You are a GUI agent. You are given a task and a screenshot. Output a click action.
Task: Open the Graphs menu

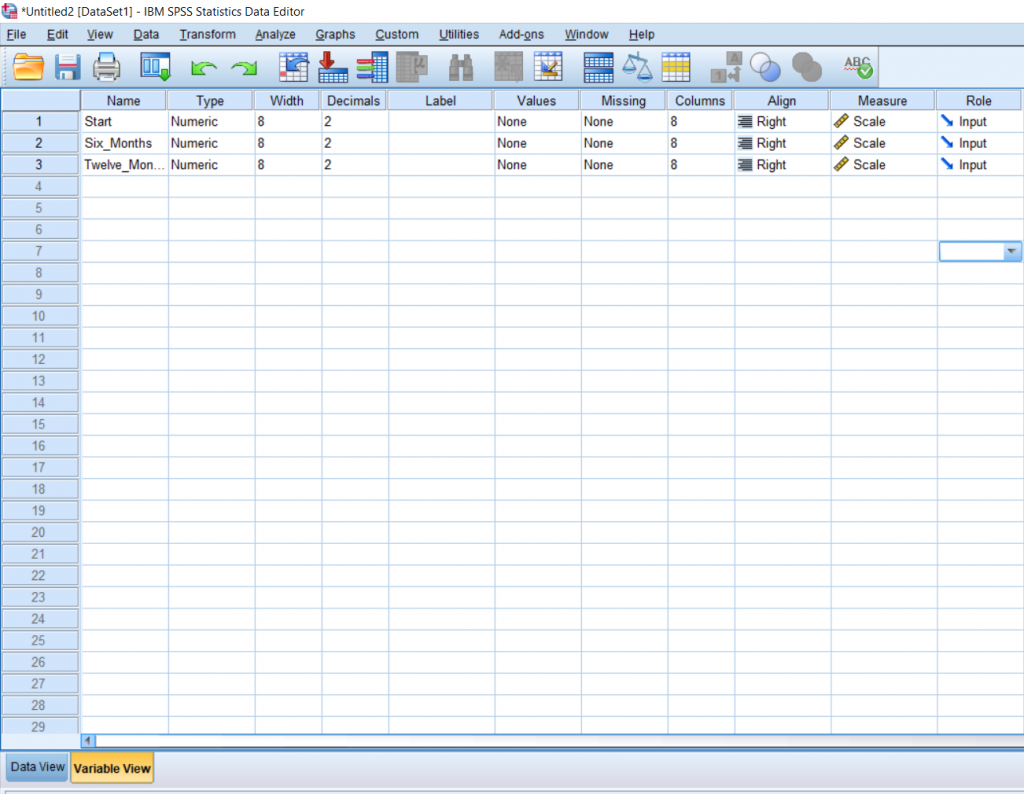(335, 34)
